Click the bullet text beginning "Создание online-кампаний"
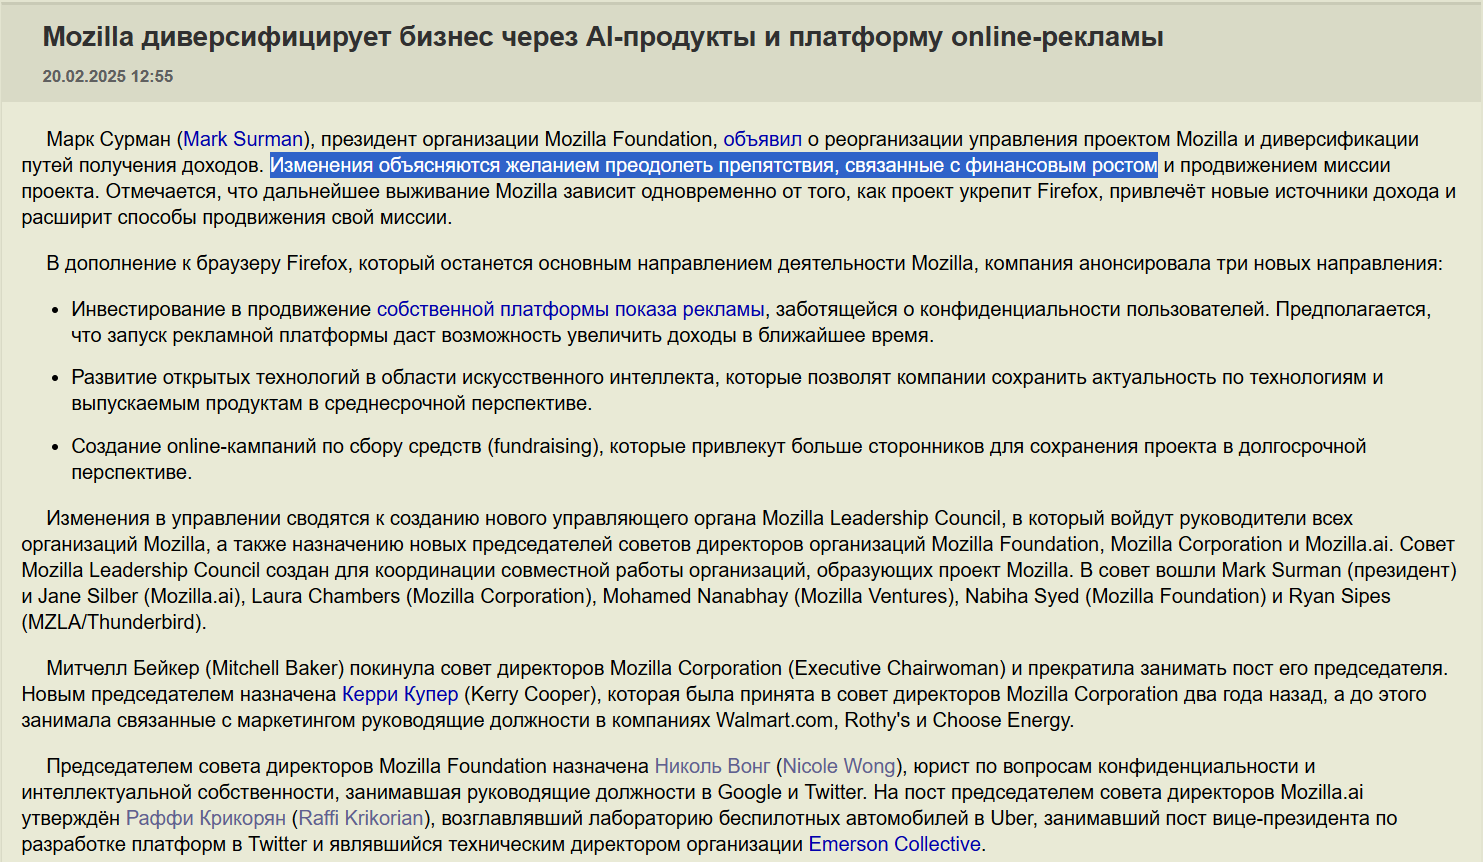This screenshot has height=862, width=1483. tap(718, 459)
